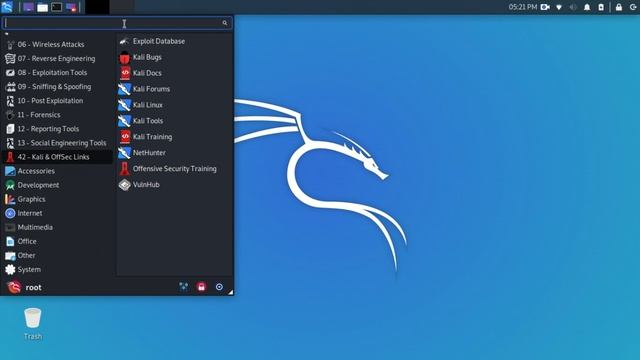The image size is (640, 360).
Task: Select 10 - Post Exploitation category
Action: tap(57, 101)
